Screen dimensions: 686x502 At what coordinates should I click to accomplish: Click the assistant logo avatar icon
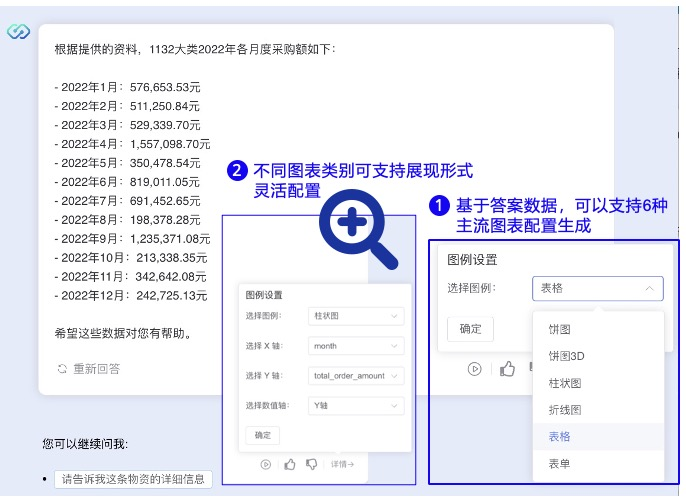tap(18, 32)
